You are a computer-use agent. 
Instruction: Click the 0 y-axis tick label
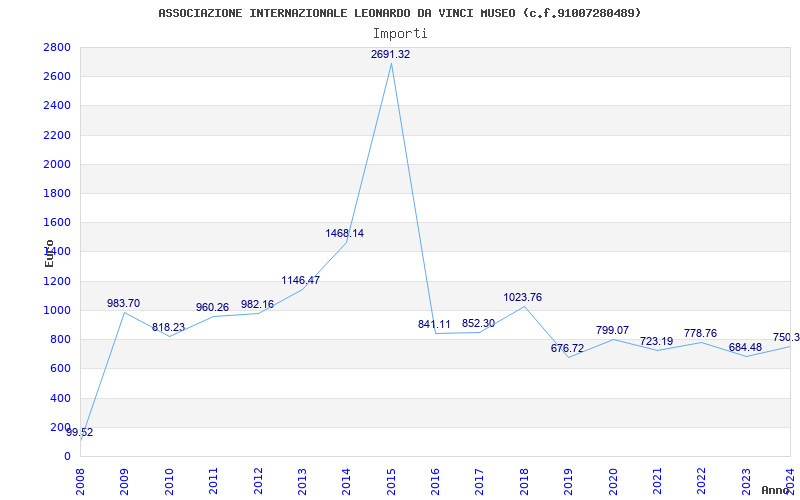pyautogui.click(x=67, y=456)
